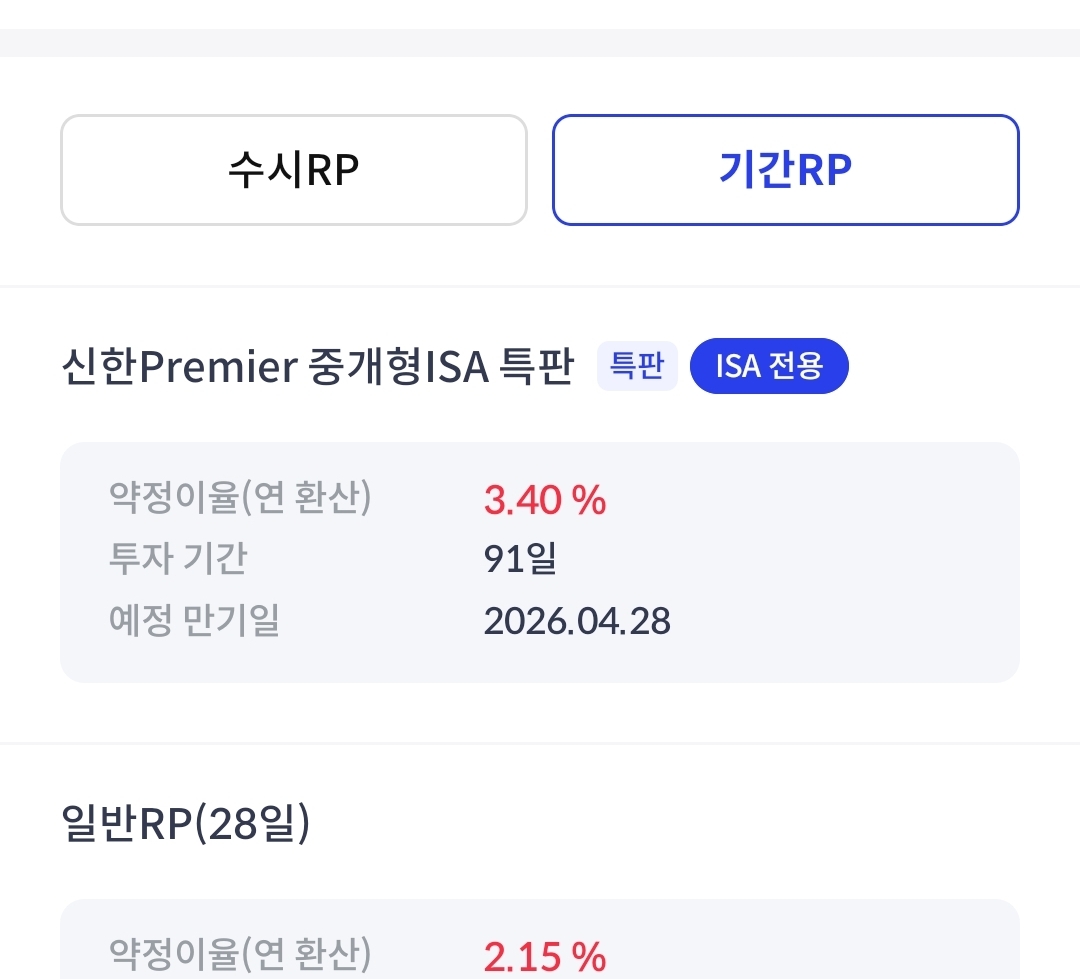Click the 2.15 % interest rate
The width and height of the screenshot is (1080, 979).
pyautogui.click(x=545, y=957)
